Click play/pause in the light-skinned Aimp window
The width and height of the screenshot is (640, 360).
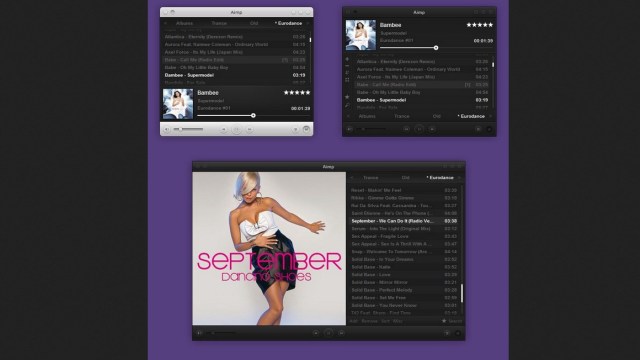pos(236,129)
